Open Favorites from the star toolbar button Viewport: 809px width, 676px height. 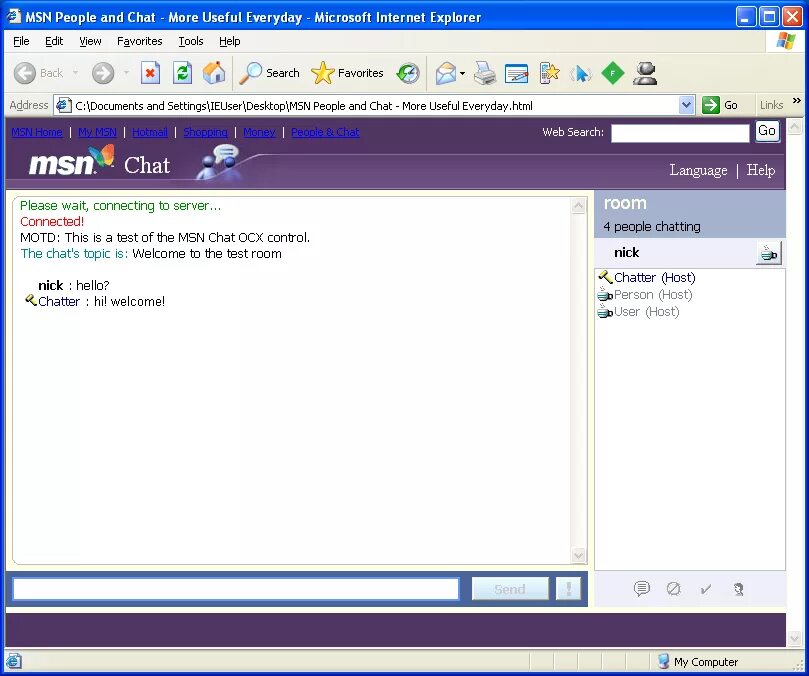[347, 73]
